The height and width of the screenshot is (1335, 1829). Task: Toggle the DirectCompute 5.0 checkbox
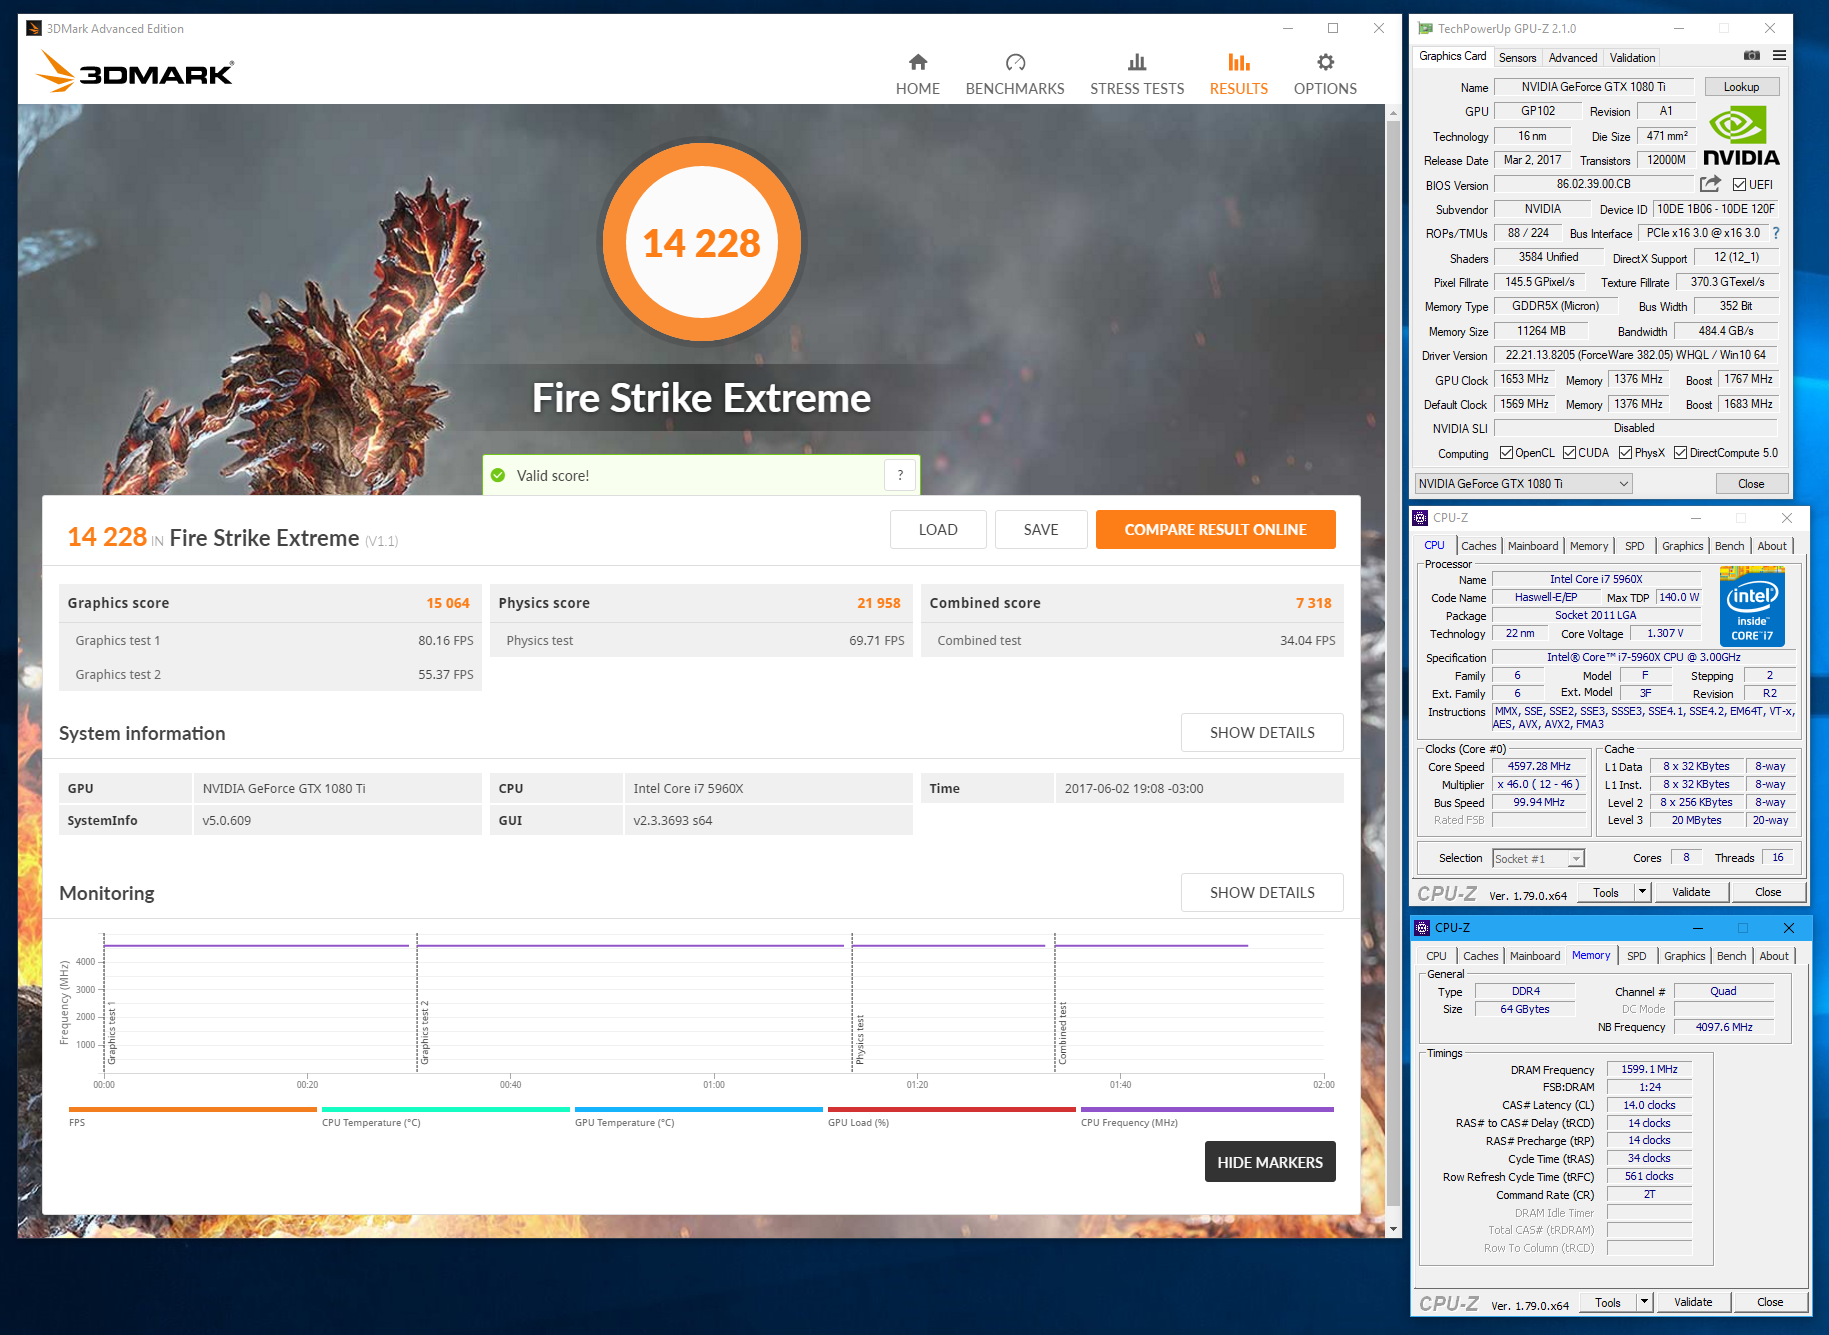pyautogui.click(x=1680, y=453)
